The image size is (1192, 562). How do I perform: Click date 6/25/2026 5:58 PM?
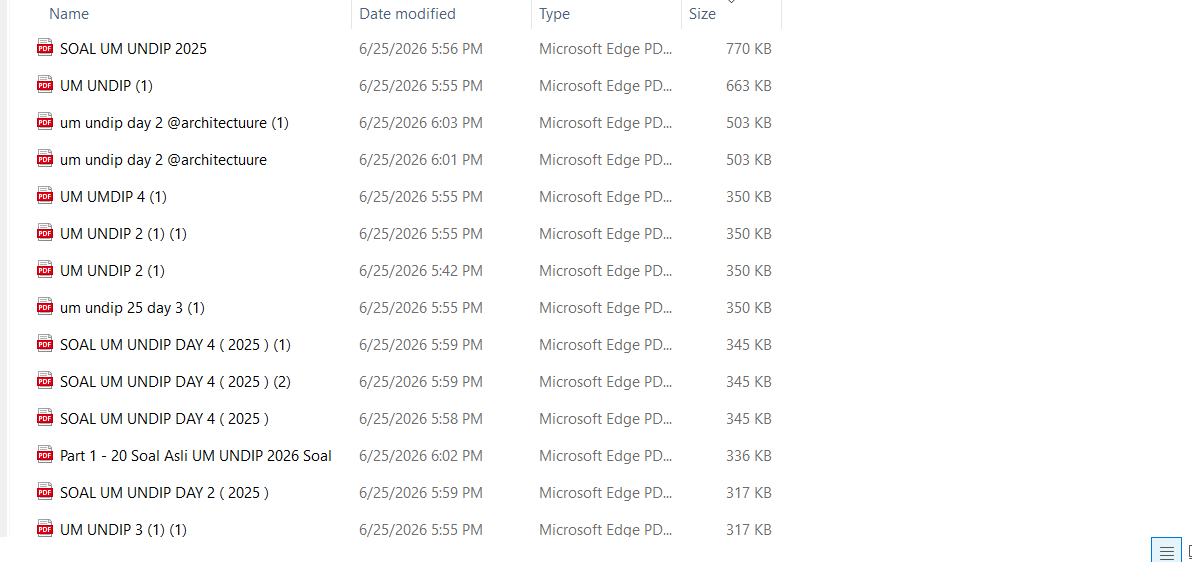pyautogui.click(x=421, y=419)
